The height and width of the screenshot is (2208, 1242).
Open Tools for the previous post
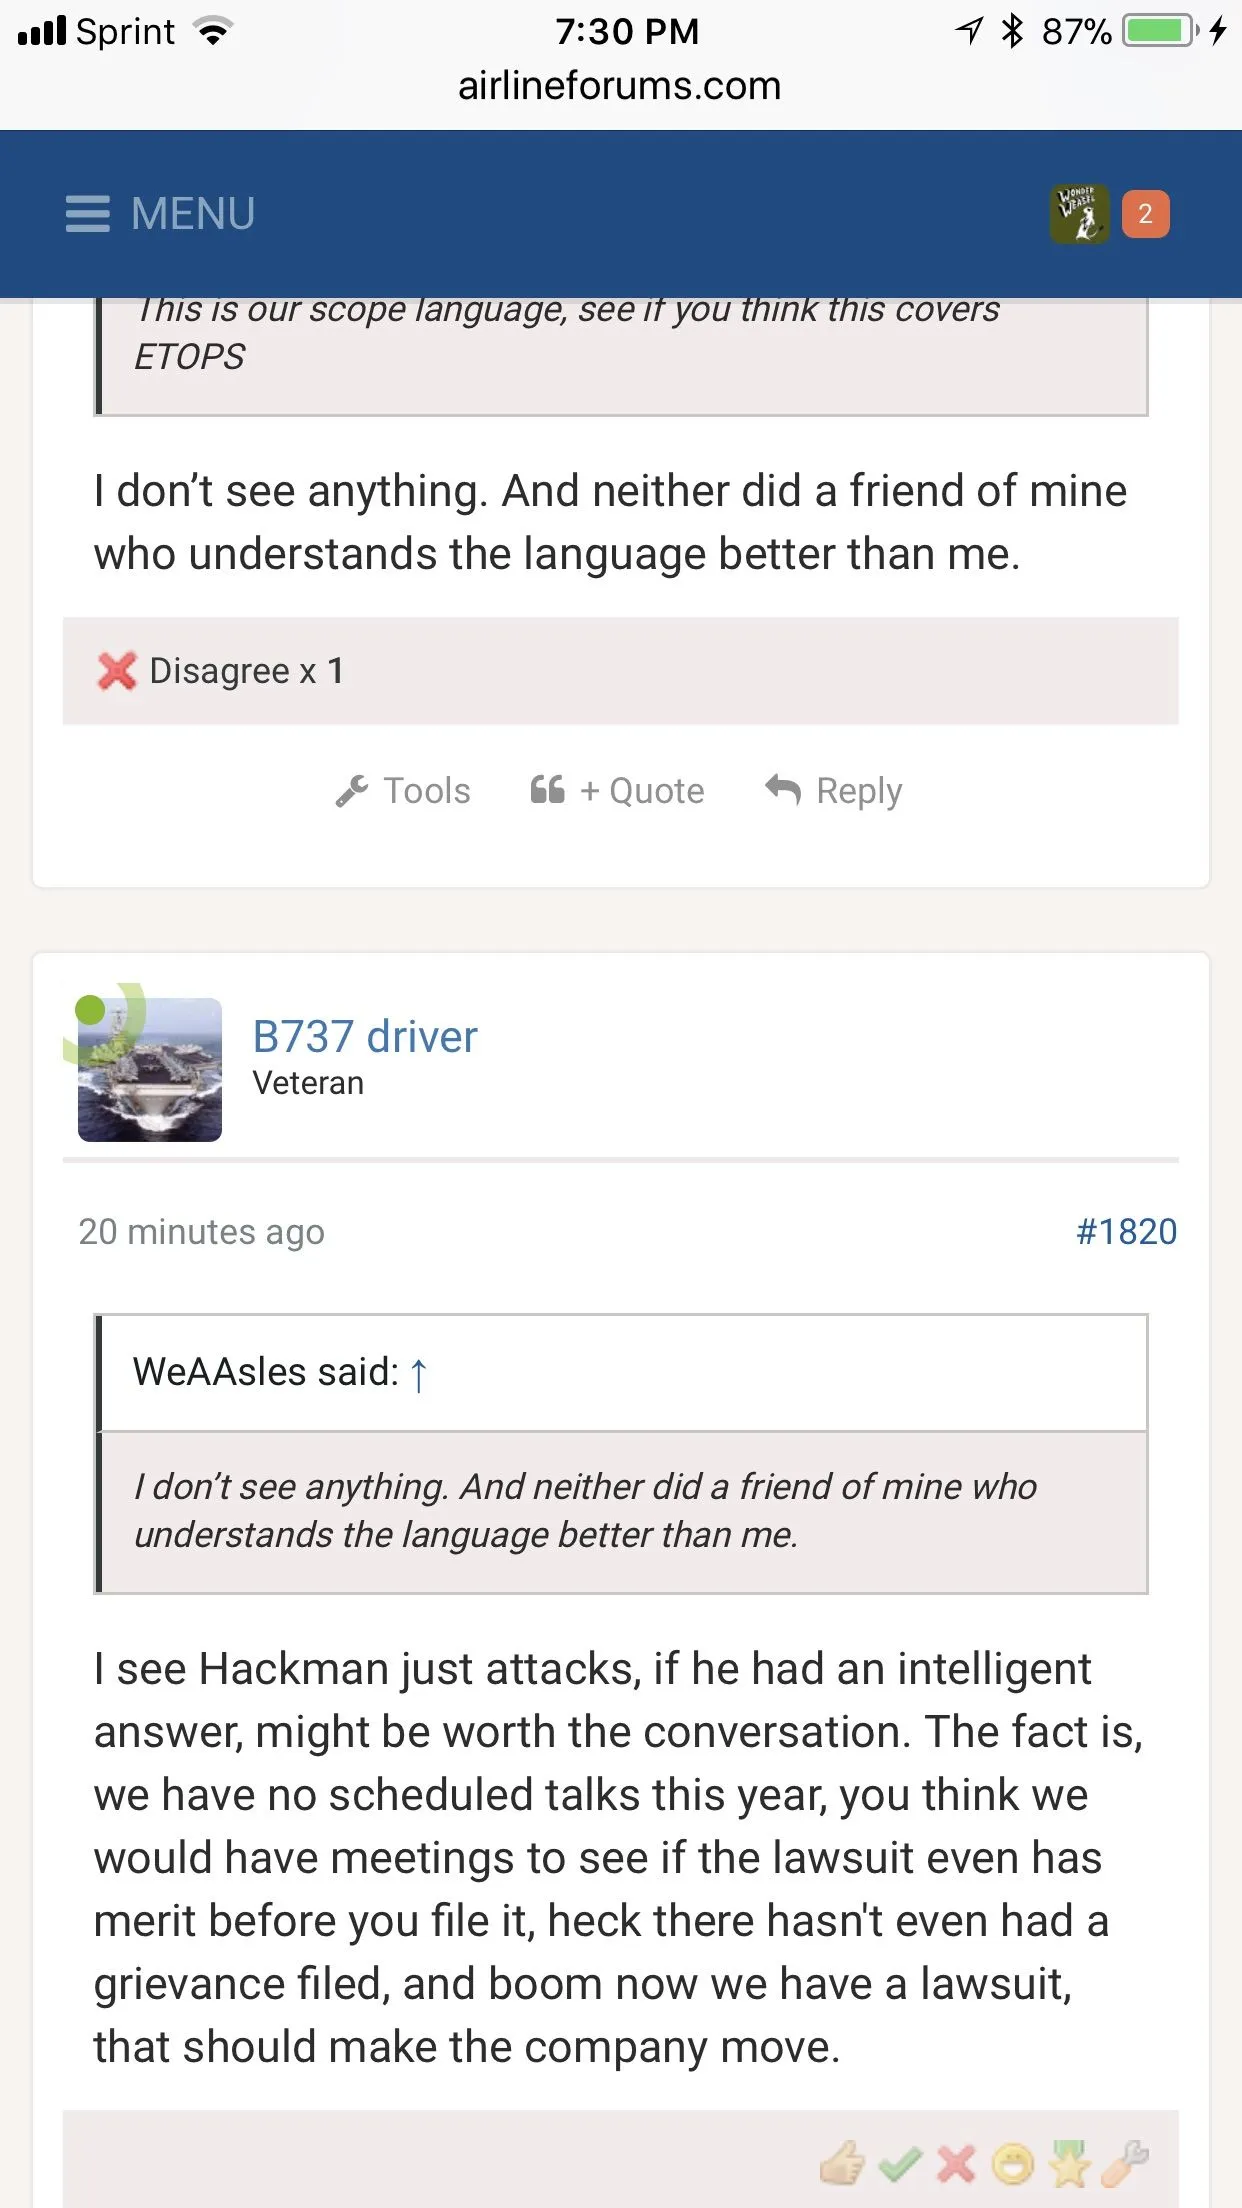point(403,791)
